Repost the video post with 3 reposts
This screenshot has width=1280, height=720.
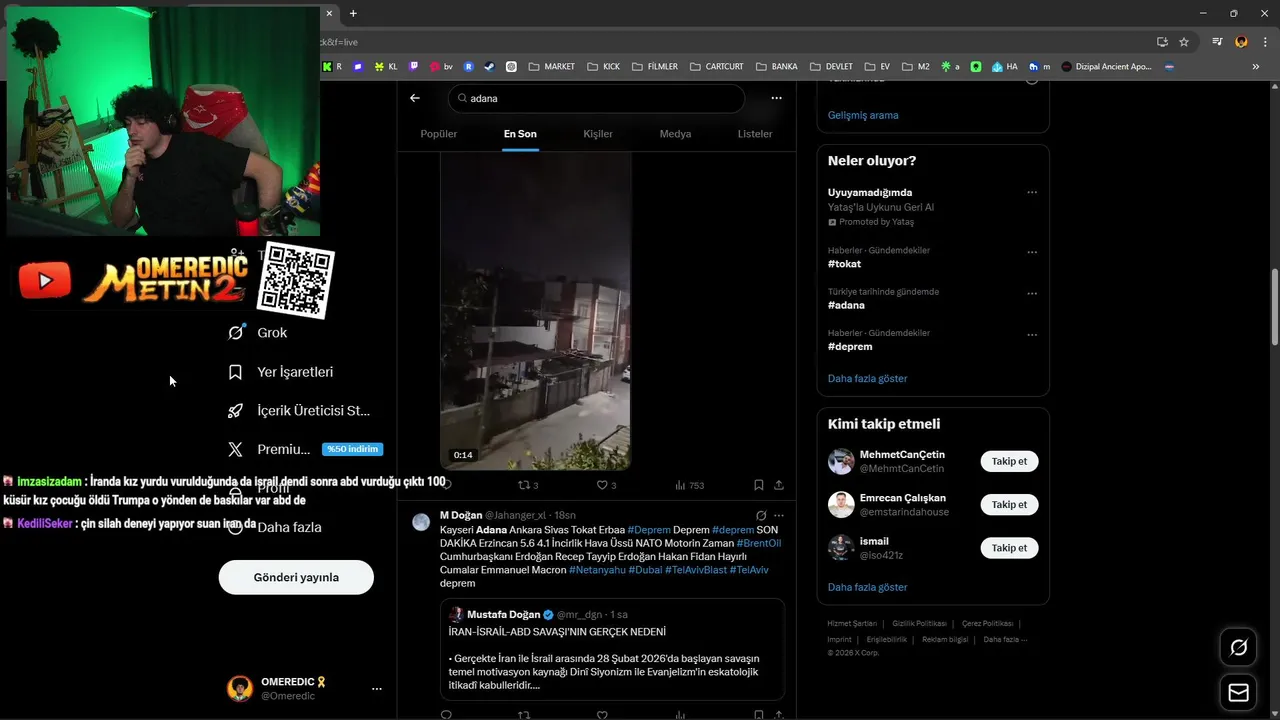click(x=527, y=485)
